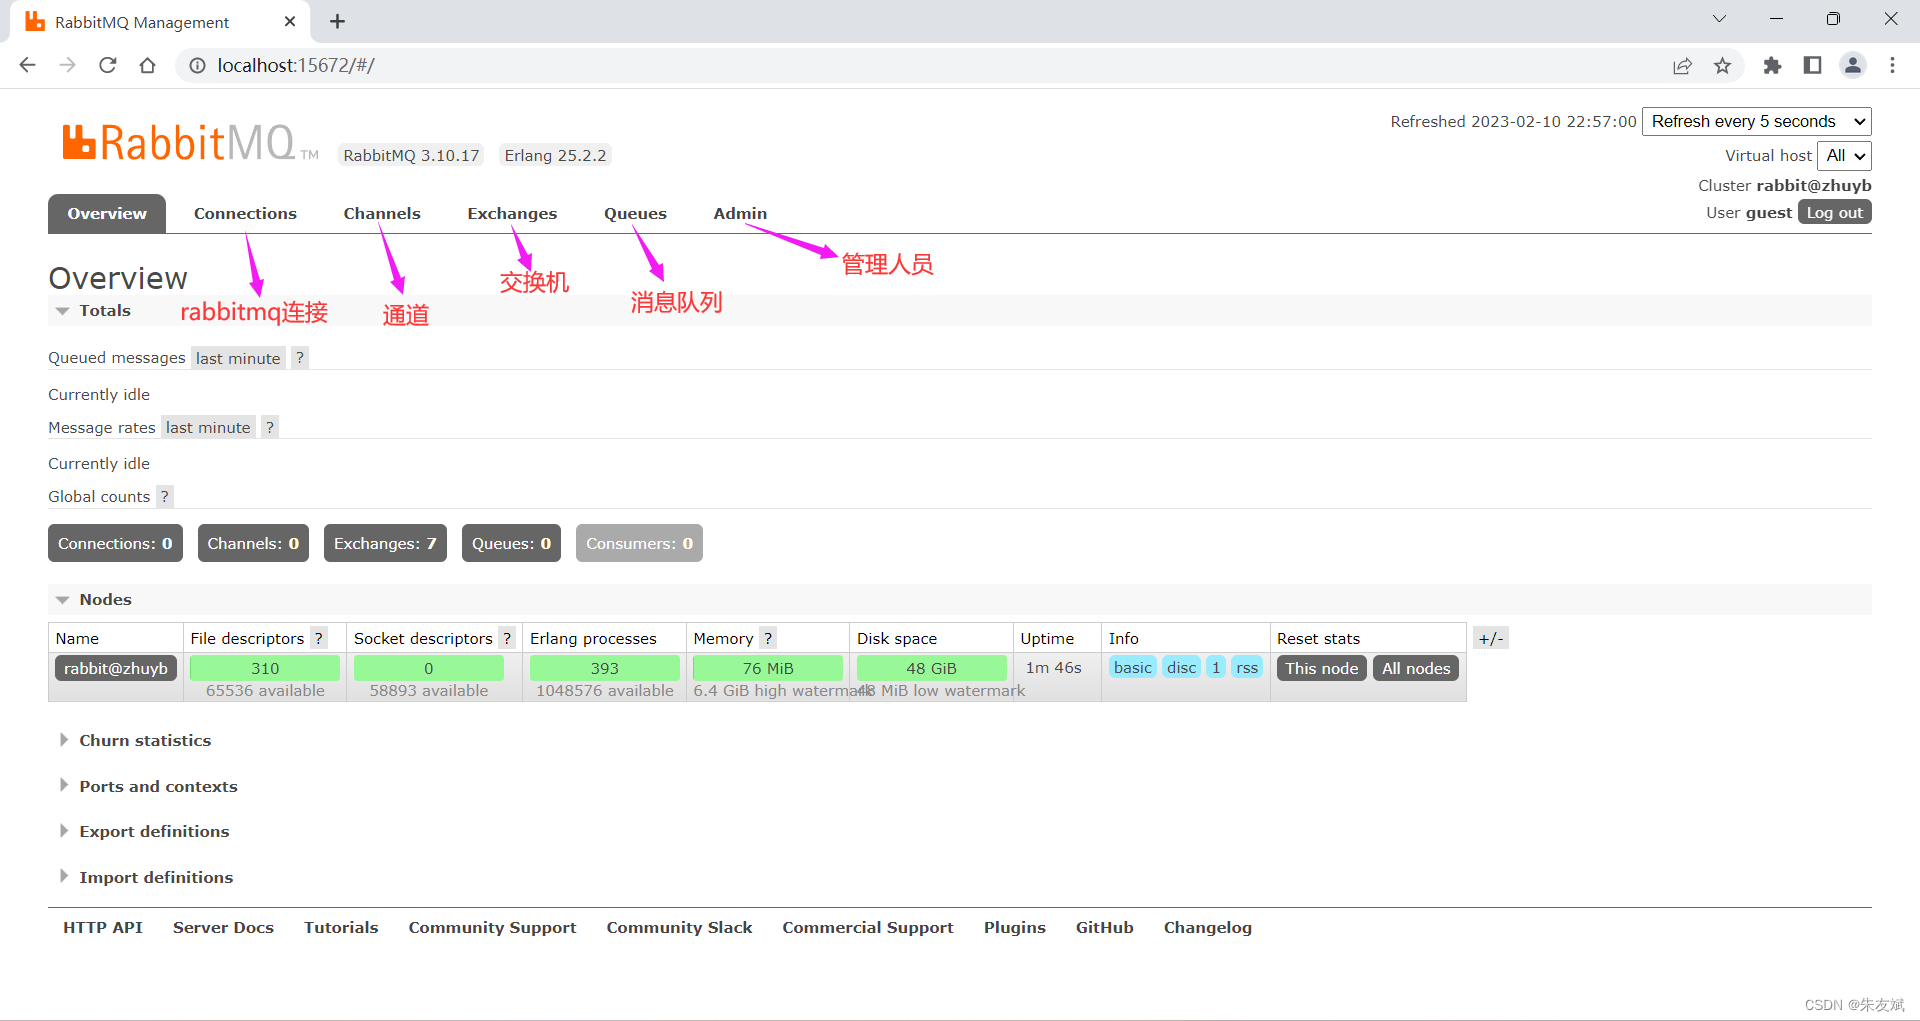This screenshot has height=1021, width=1920.
Task: Open the Virtual host selector
Action: coord(1845,155)
